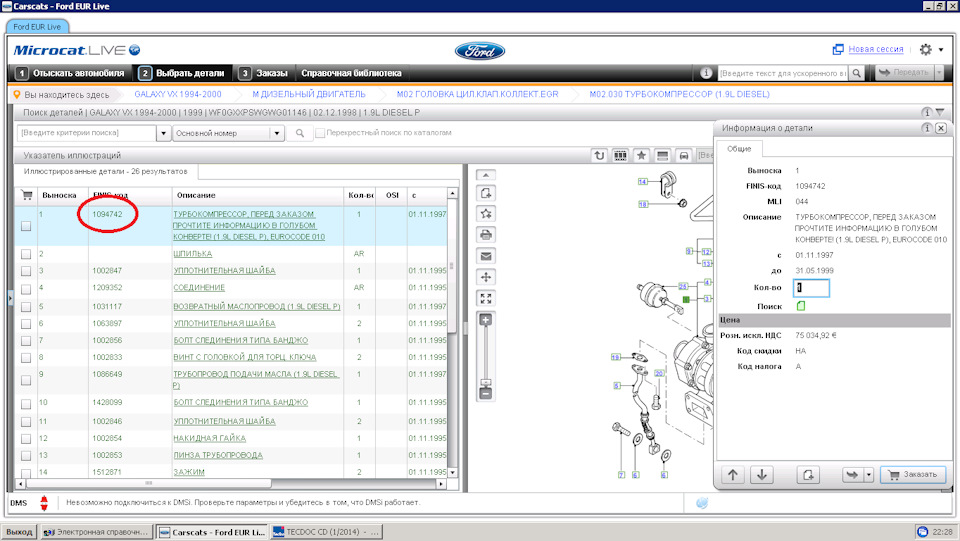This screenshot has width=960, height=541.
Task: Go to the previous part with the up arrow
Action: click(733, 475)
